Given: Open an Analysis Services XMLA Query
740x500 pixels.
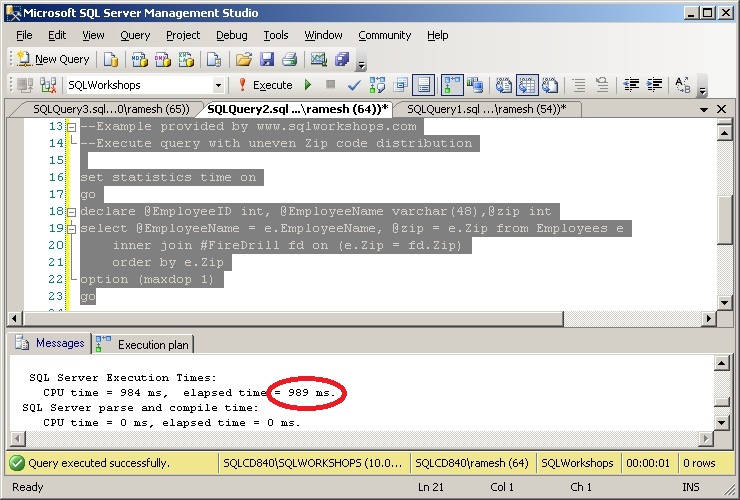Looking at the screenshot, I should 186,59.
